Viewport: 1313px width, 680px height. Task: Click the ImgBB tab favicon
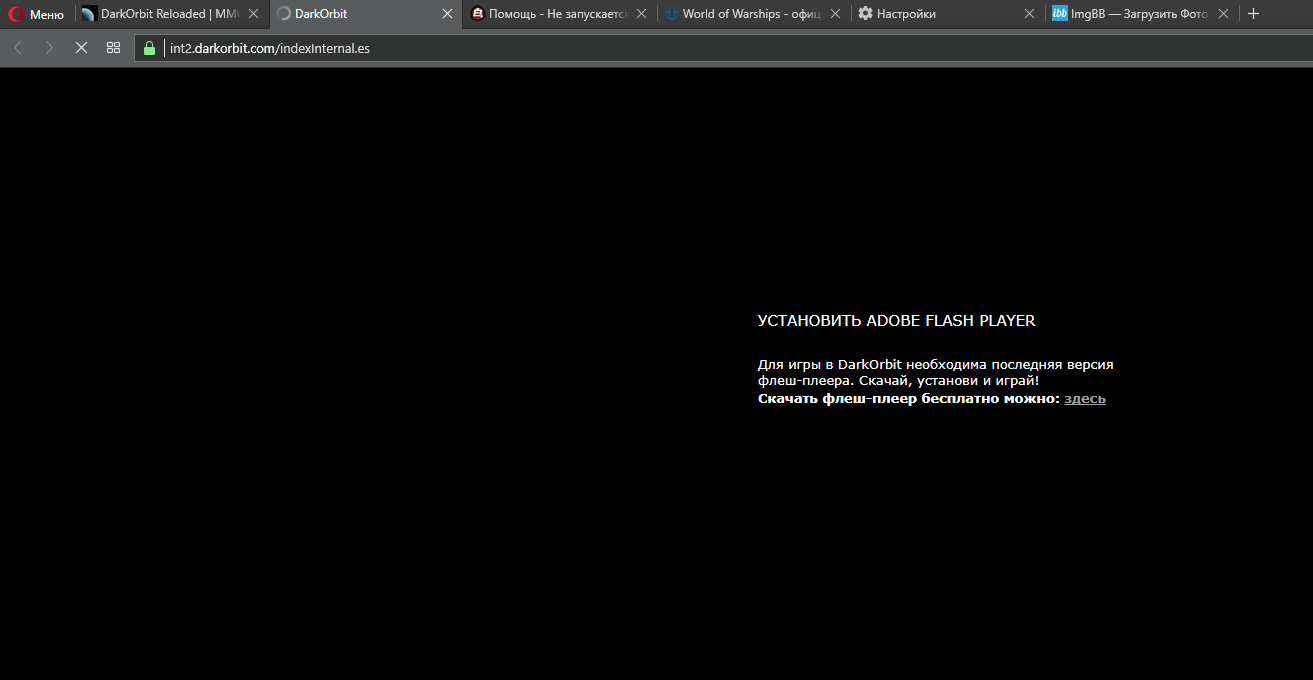tap(1060, 14)
